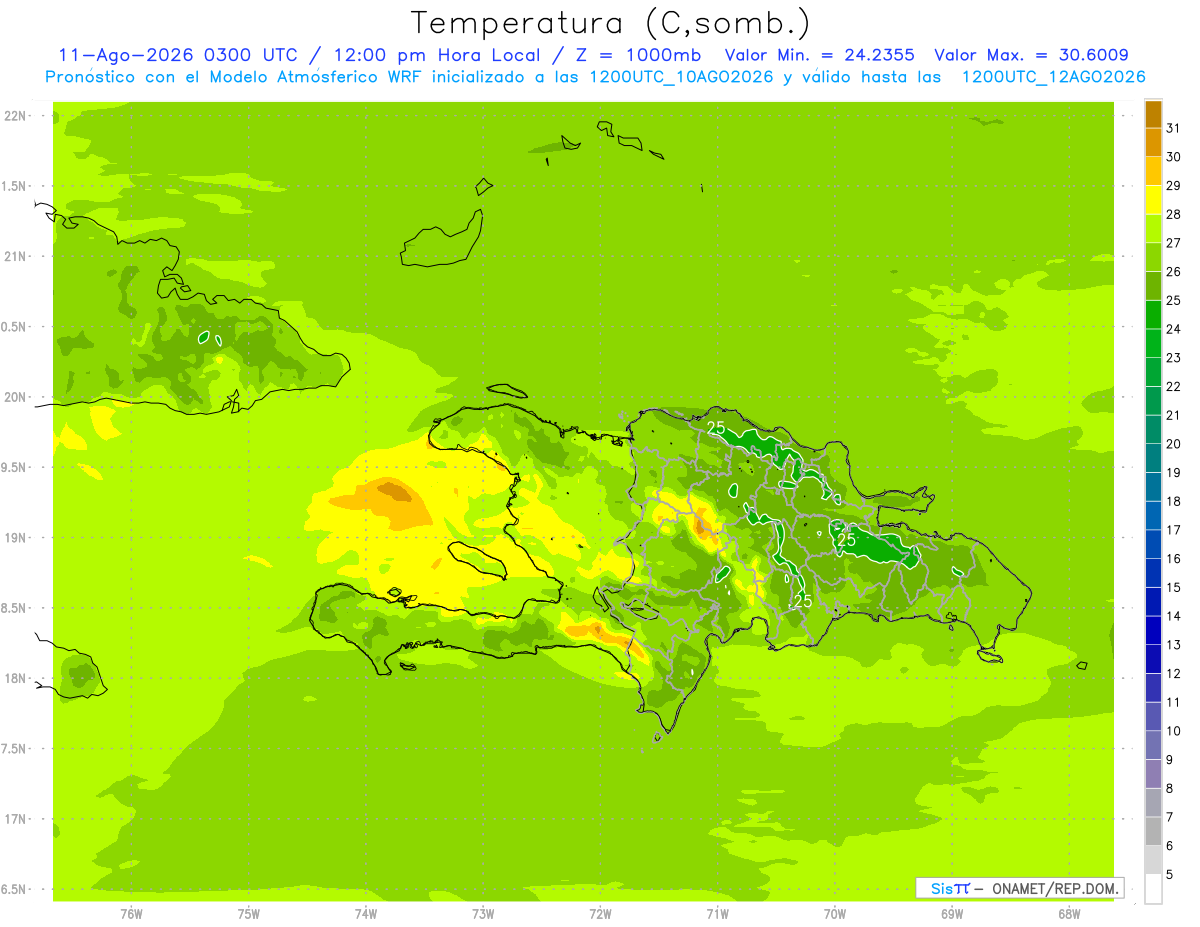This screenshot has height=927, width=1200.
Task: Click the 73W longitude label
Action: pos(483,913)
